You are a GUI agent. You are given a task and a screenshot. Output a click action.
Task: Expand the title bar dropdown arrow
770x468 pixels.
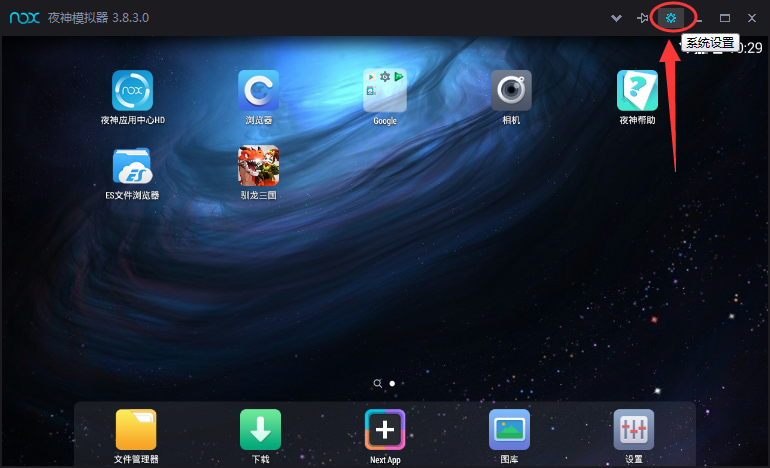616,18
